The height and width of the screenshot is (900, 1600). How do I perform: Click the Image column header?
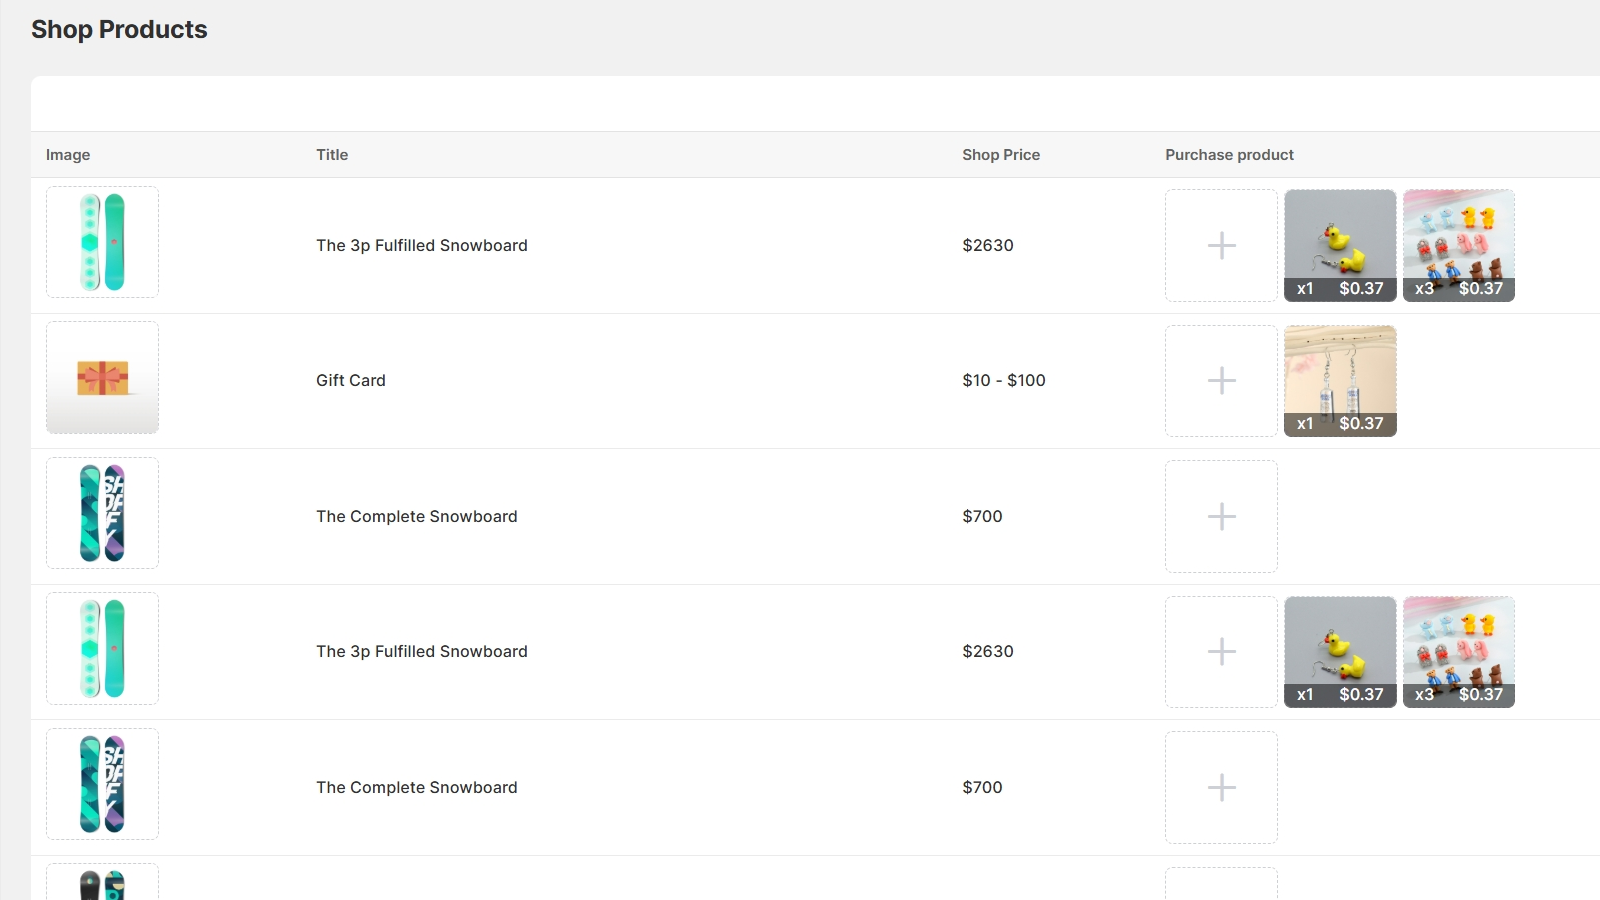68,155
